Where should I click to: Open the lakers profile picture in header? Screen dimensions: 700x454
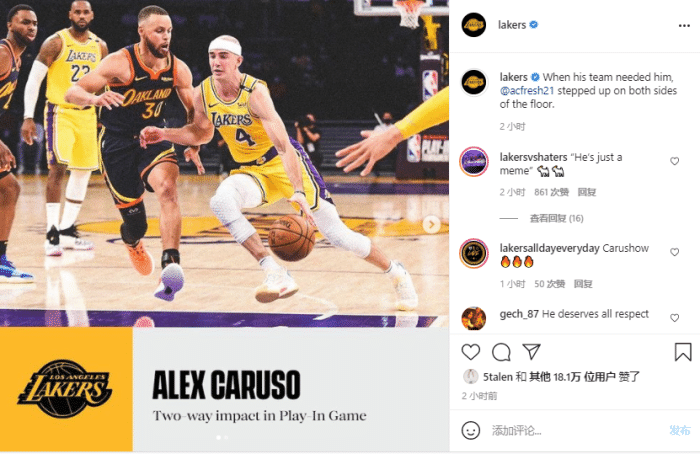click(474, 25)
